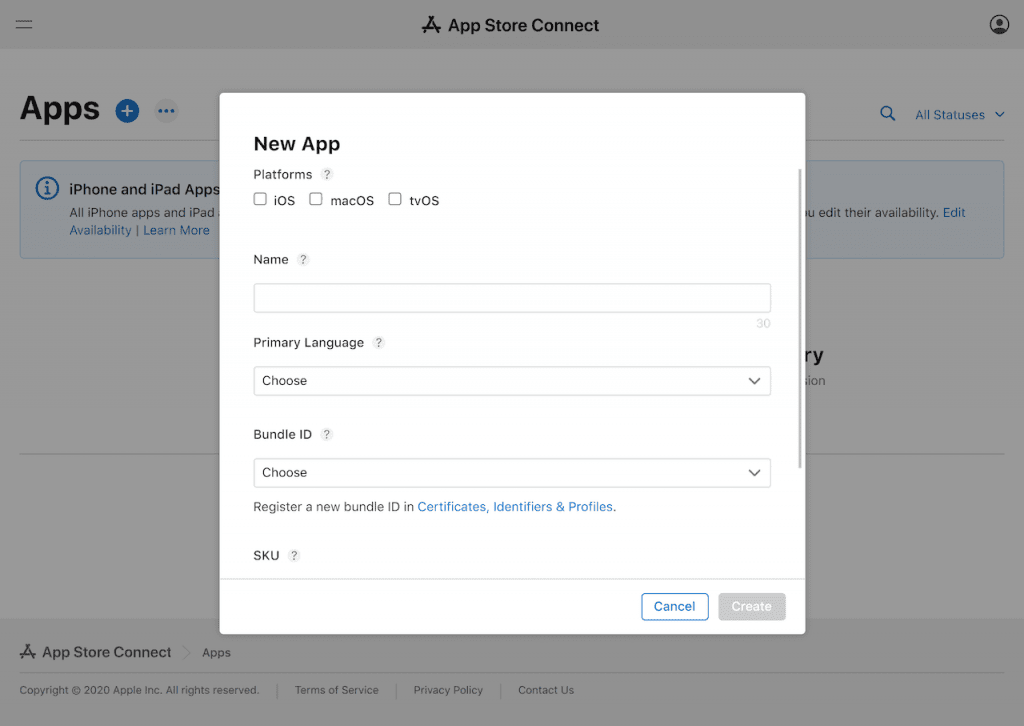Open the Primary Language dropdown
Image resolution: width=1024 pixels, height=726 pixels.
pos(512,381)
